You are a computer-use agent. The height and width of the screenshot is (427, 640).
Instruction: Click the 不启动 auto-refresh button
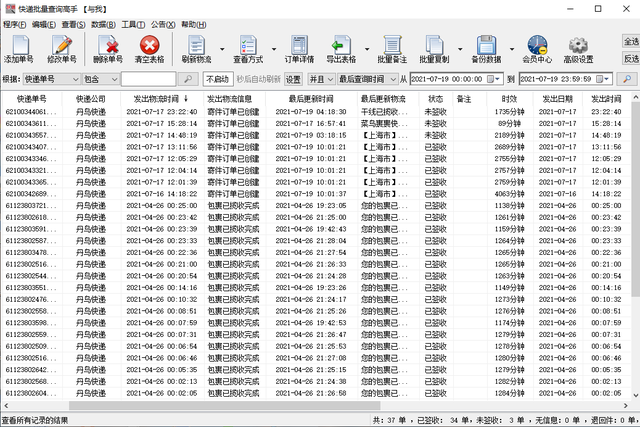click(x=218, y=79)
